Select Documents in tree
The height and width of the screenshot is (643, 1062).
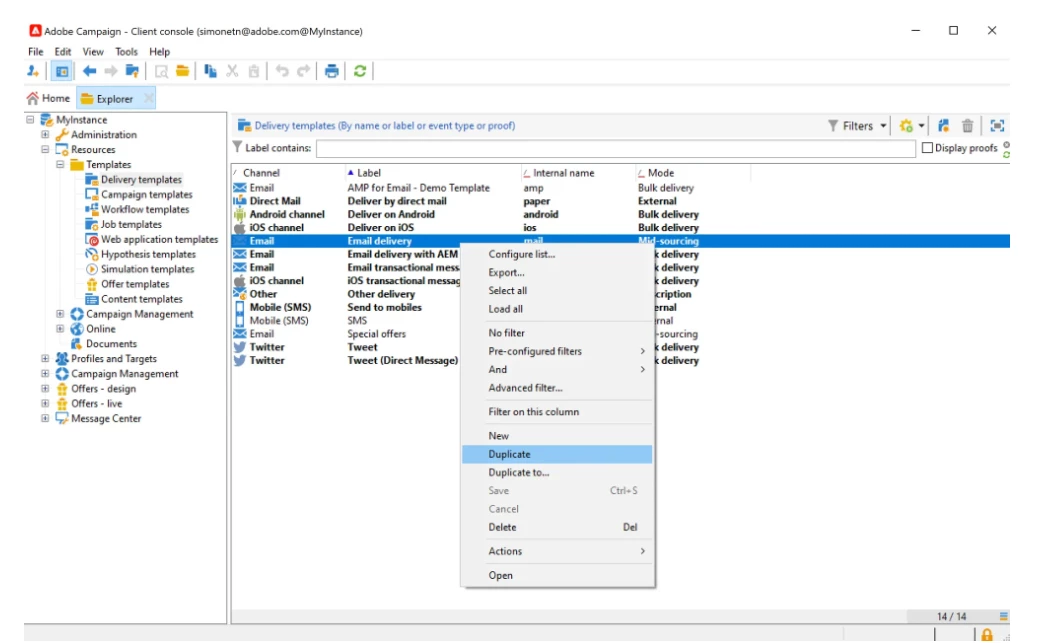pos(111,344)
